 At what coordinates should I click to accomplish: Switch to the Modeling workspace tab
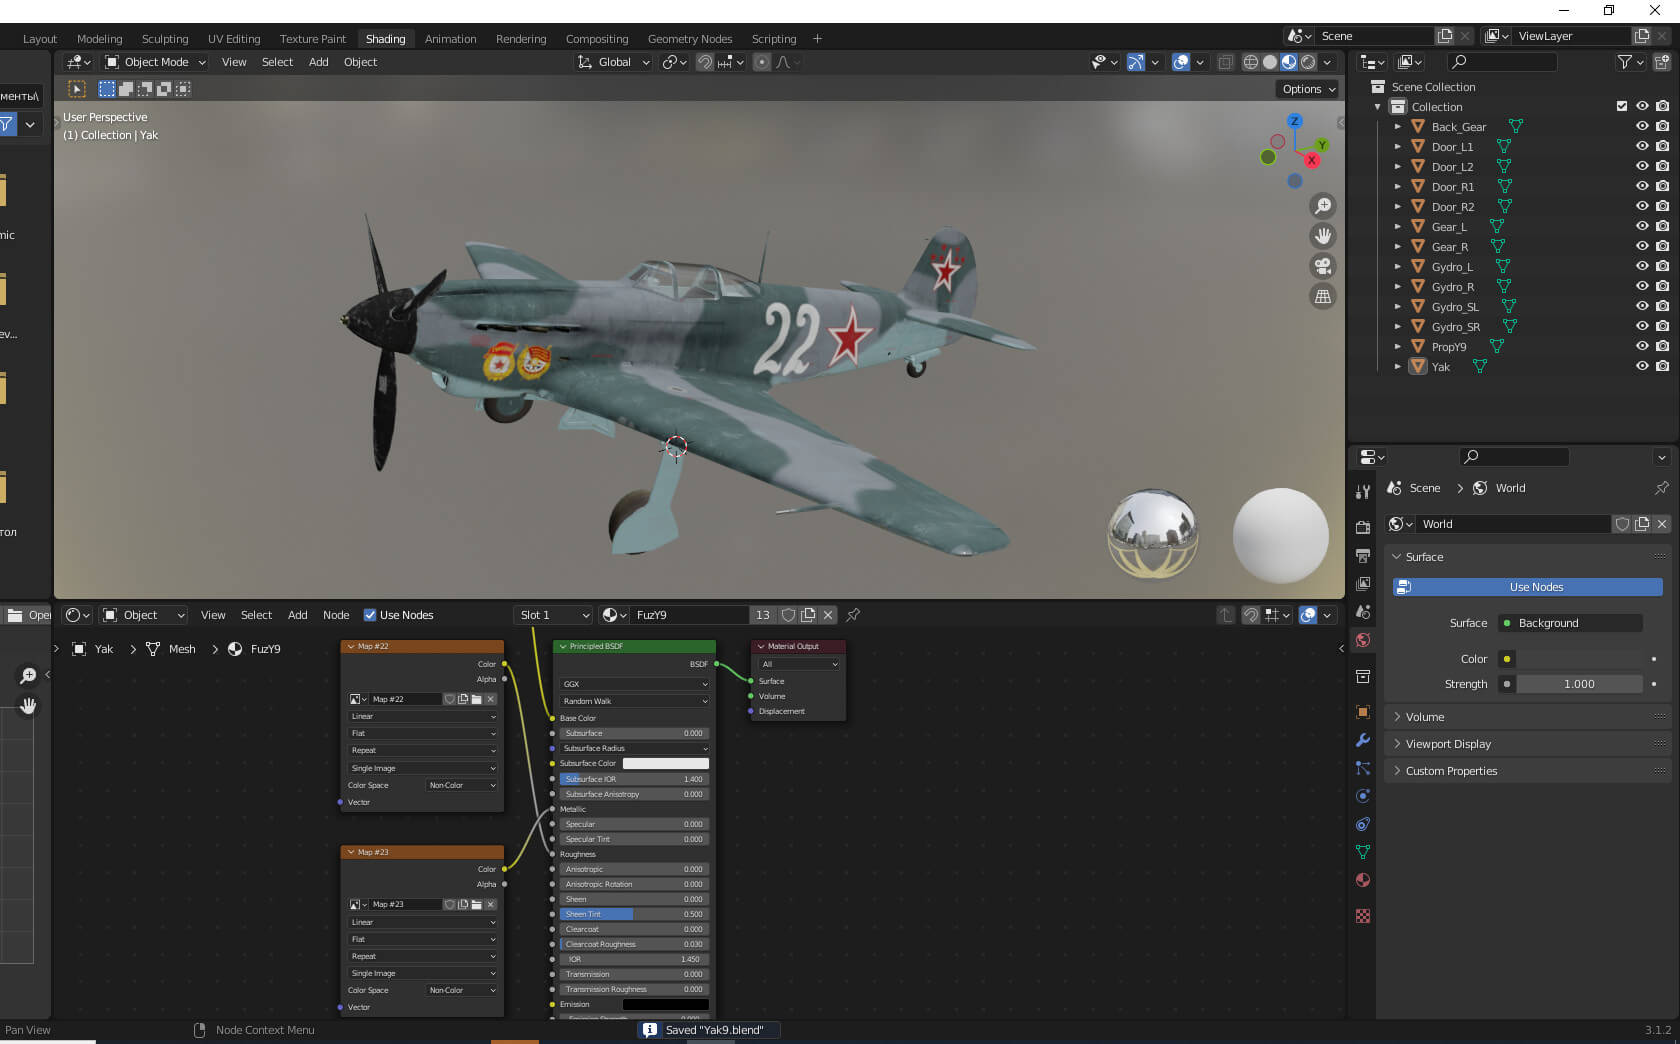[99, 39]
